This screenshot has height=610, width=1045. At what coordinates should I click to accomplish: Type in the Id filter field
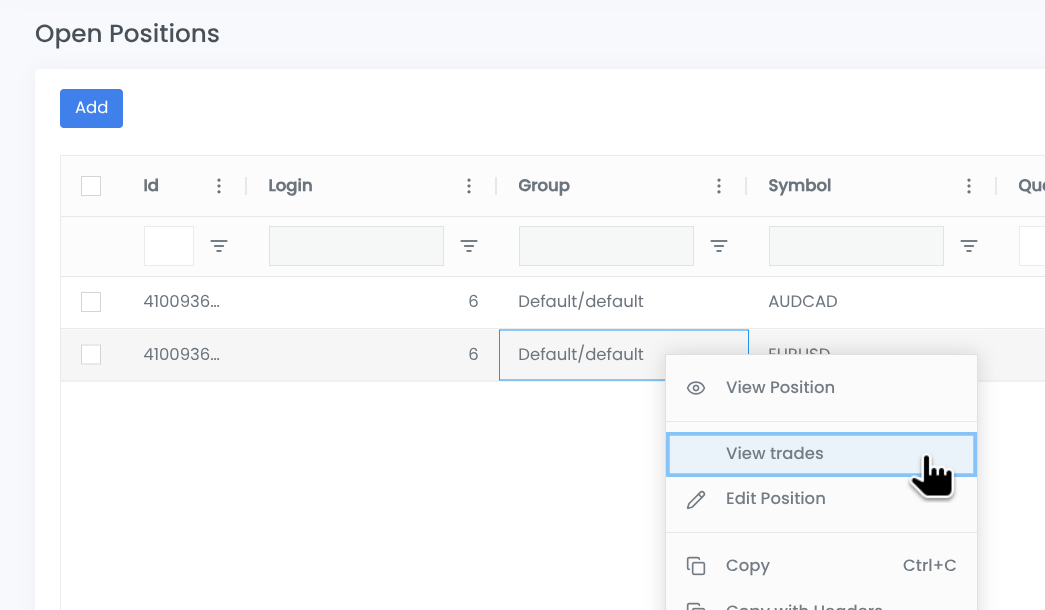(x=169, y=246)
